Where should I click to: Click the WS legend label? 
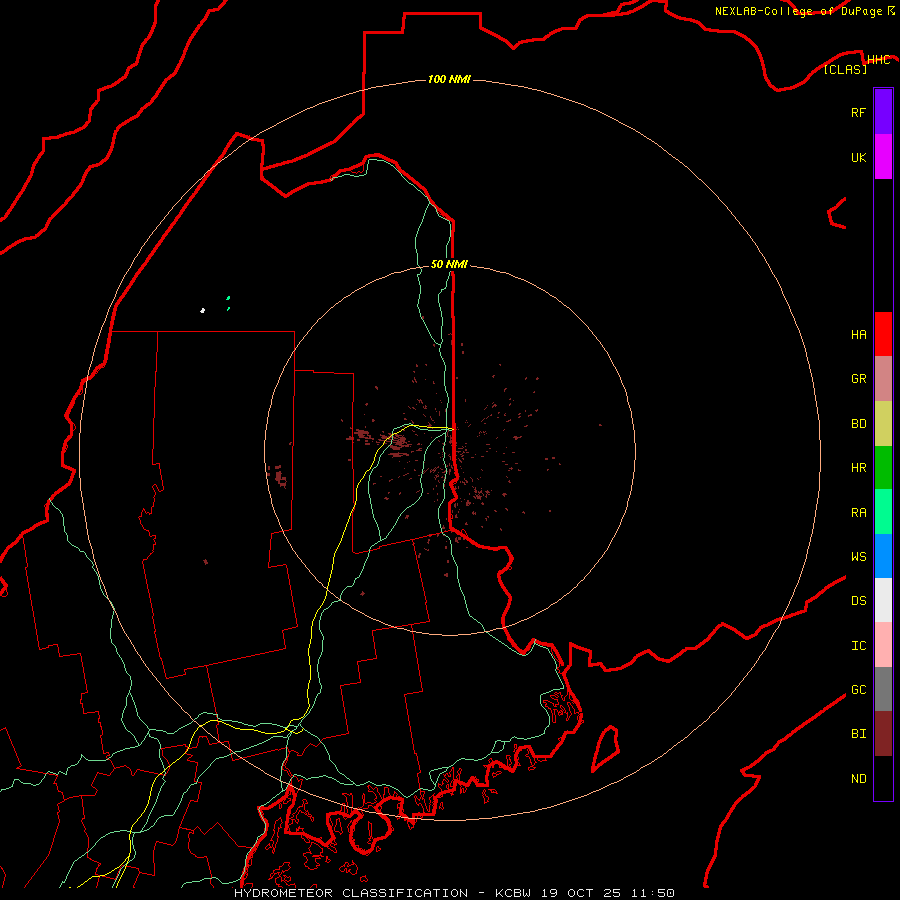pyautogui.click(x=858, y=556)
